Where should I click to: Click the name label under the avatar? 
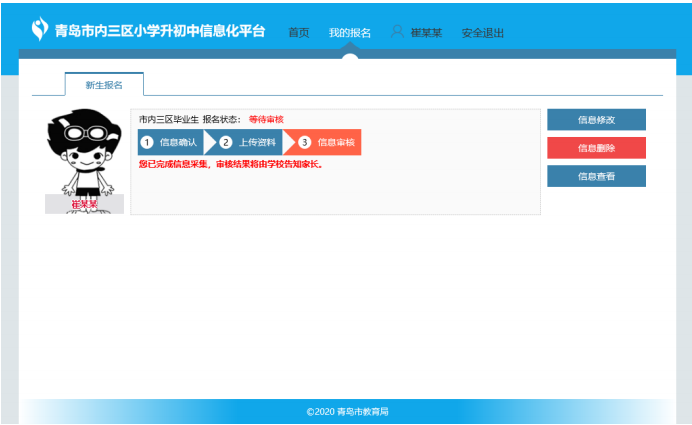pos(84,204)
